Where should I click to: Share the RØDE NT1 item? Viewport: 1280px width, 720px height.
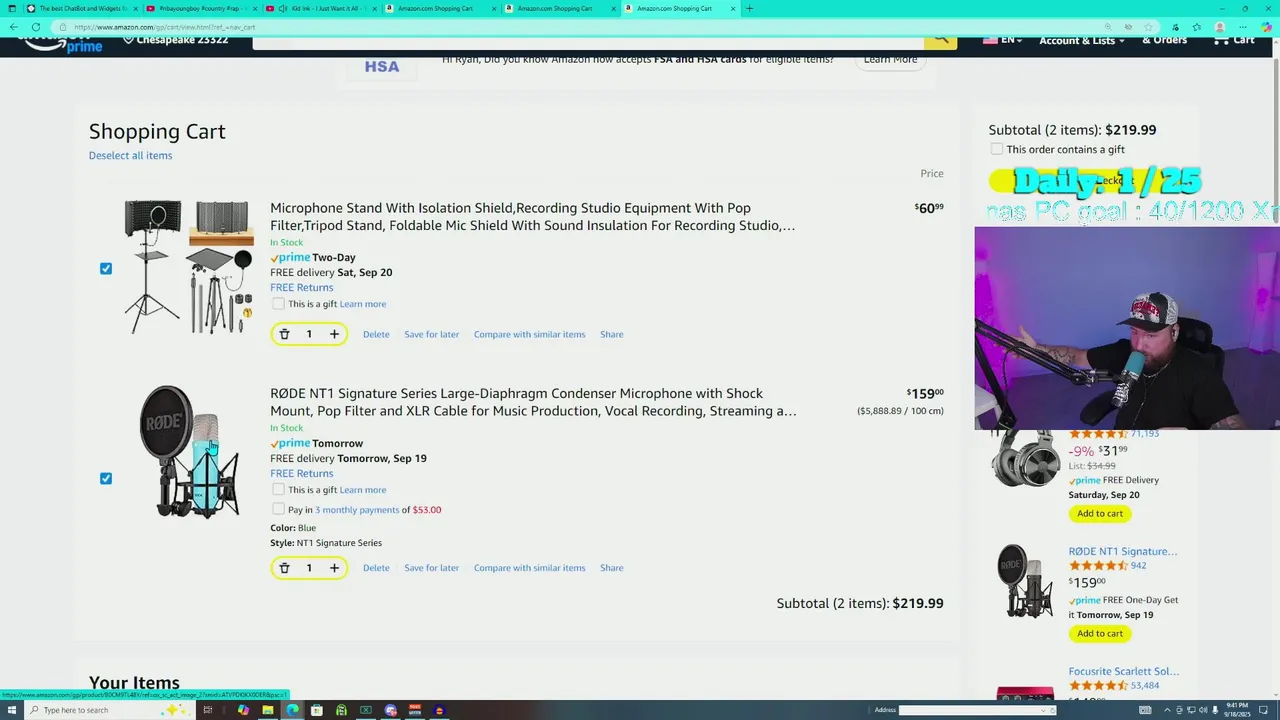click(611, 568)
